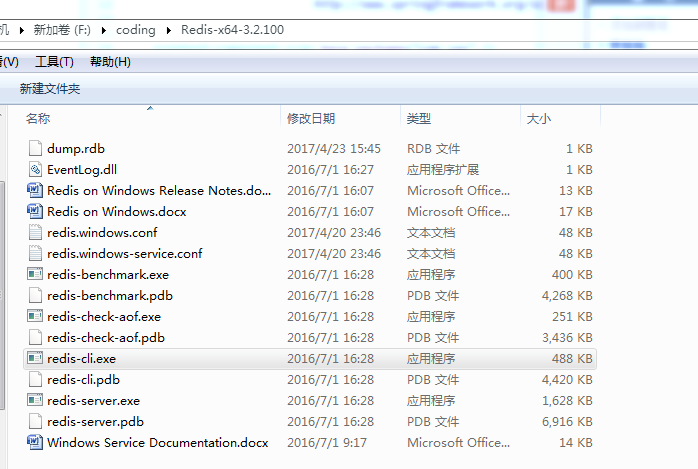Sort by the 名称 column header

tap(38, 118)
